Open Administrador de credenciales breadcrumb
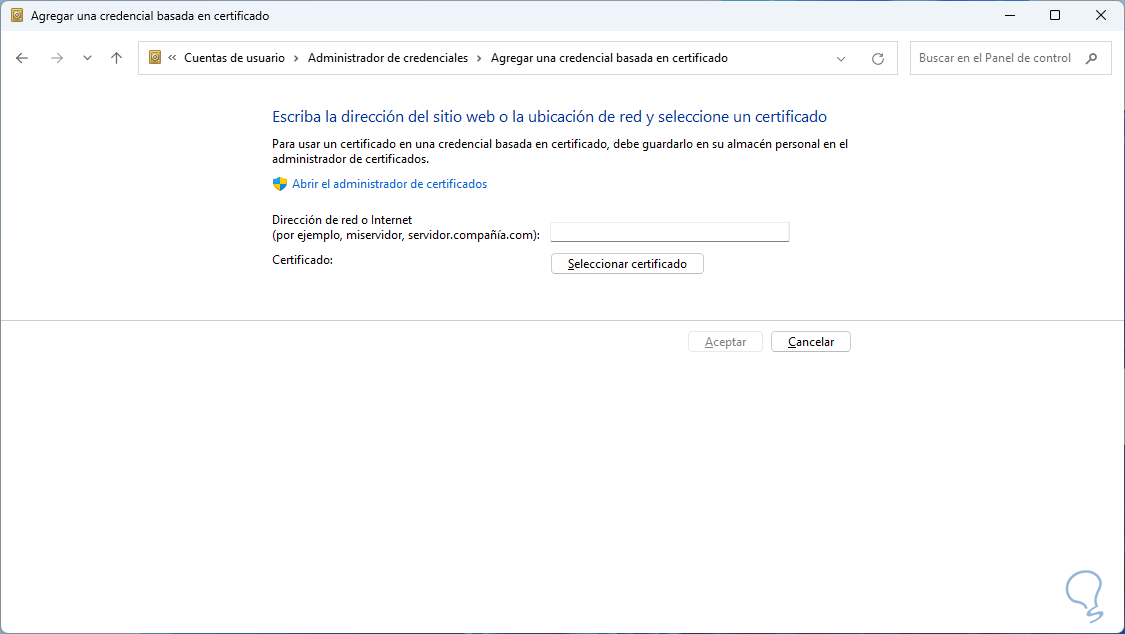 tap(387, 58)
